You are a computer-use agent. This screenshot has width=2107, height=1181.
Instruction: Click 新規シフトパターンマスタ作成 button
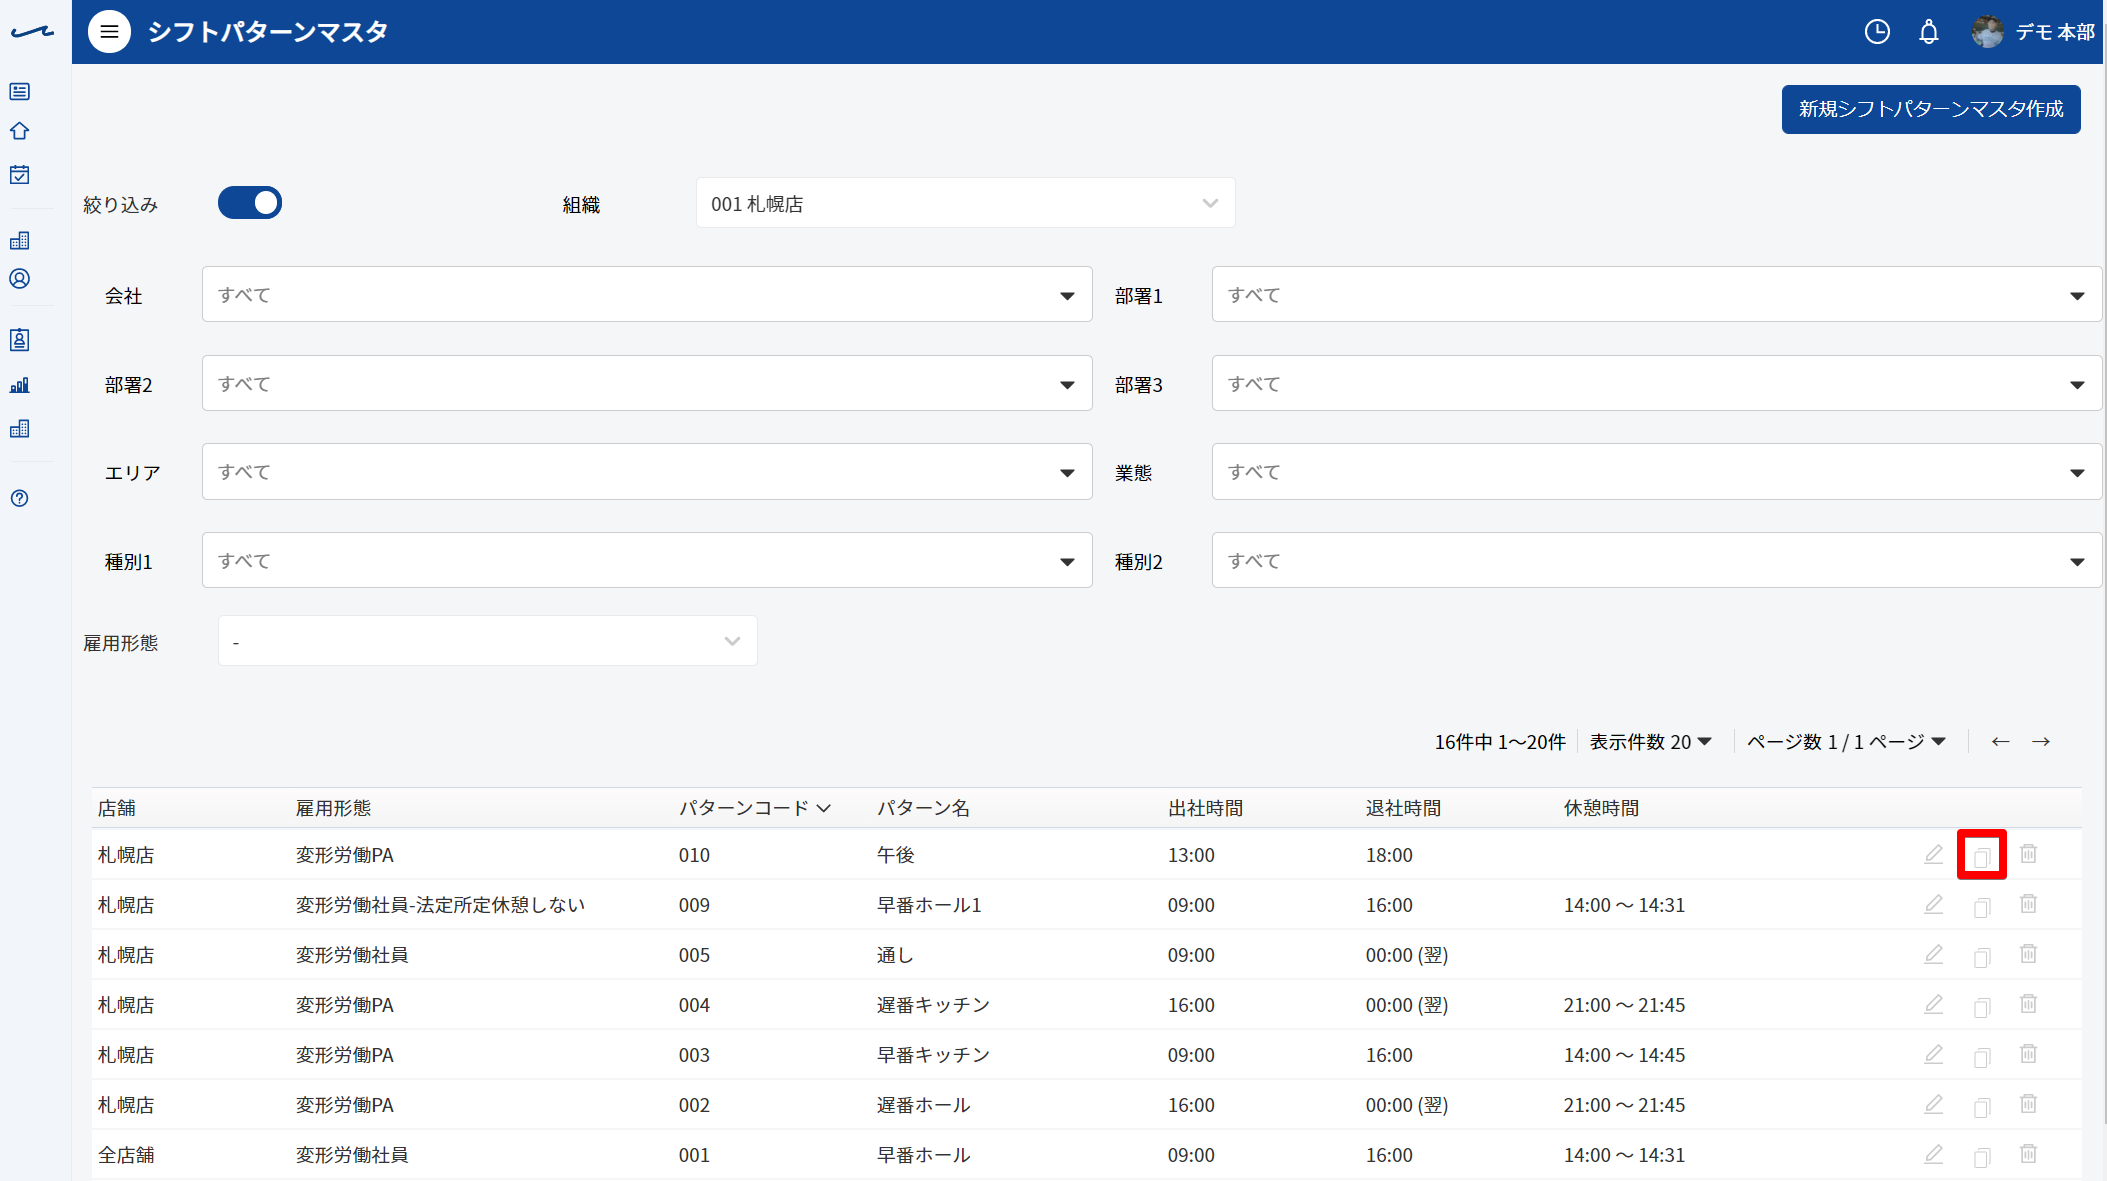tap(1931, 109)
